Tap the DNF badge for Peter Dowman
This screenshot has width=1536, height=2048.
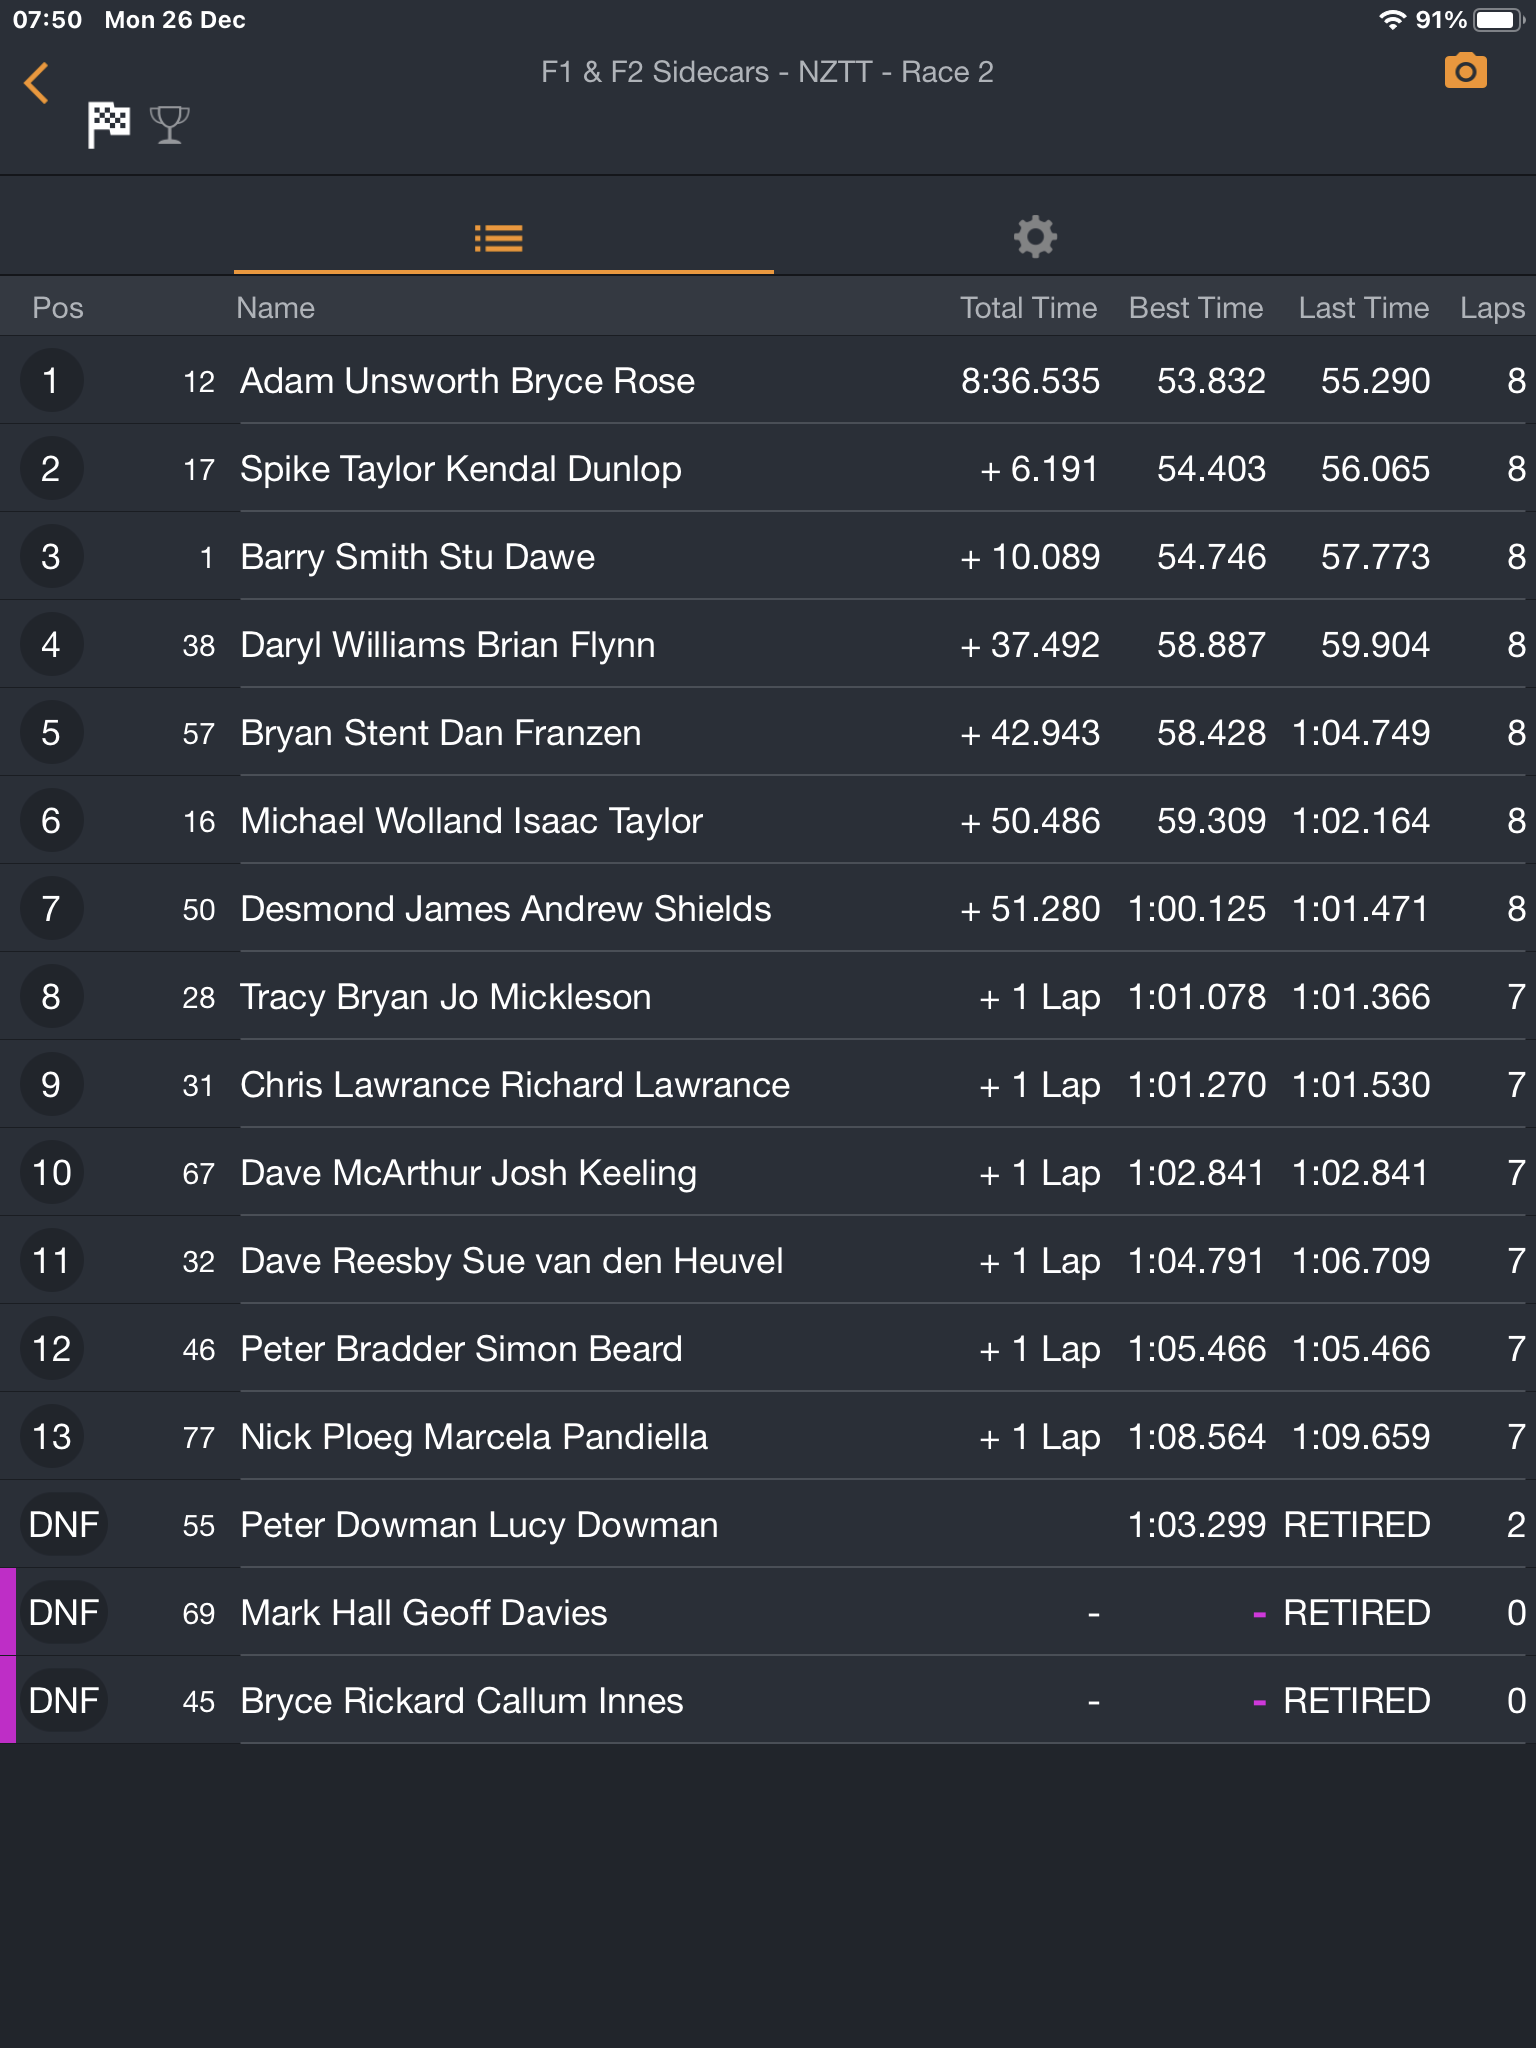pos(63,1525)
